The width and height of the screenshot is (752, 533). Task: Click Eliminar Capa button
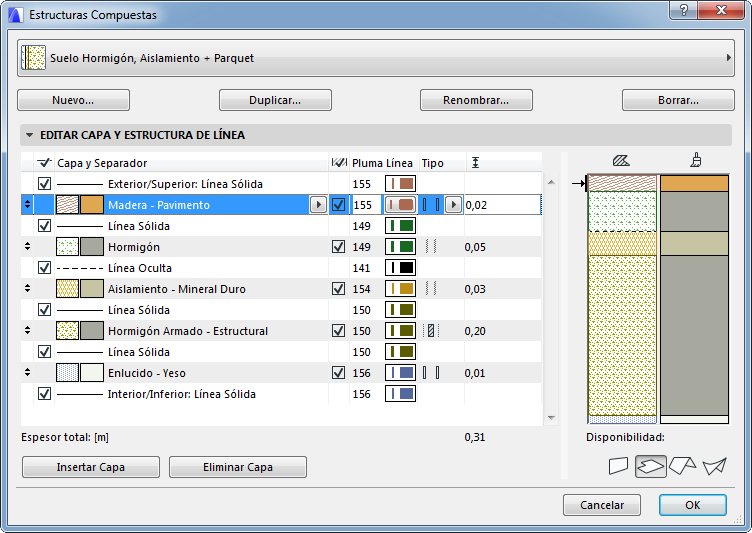[238, 467]
